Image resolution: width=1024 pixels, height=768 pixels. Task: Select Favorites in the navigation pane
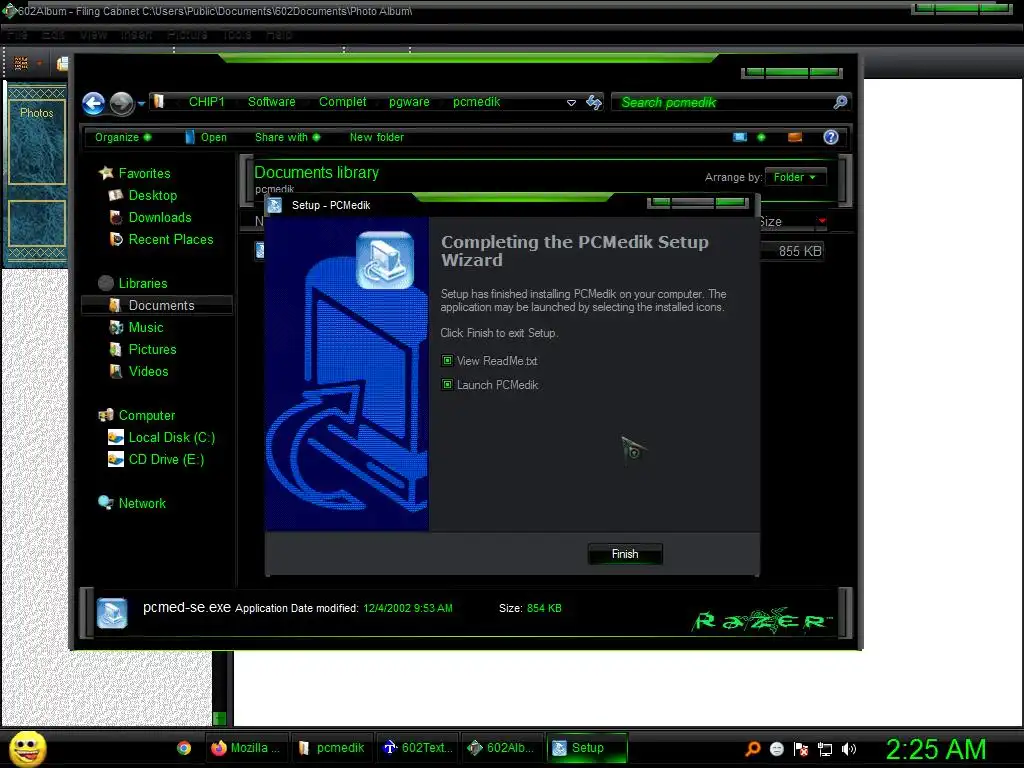(144, 173)
